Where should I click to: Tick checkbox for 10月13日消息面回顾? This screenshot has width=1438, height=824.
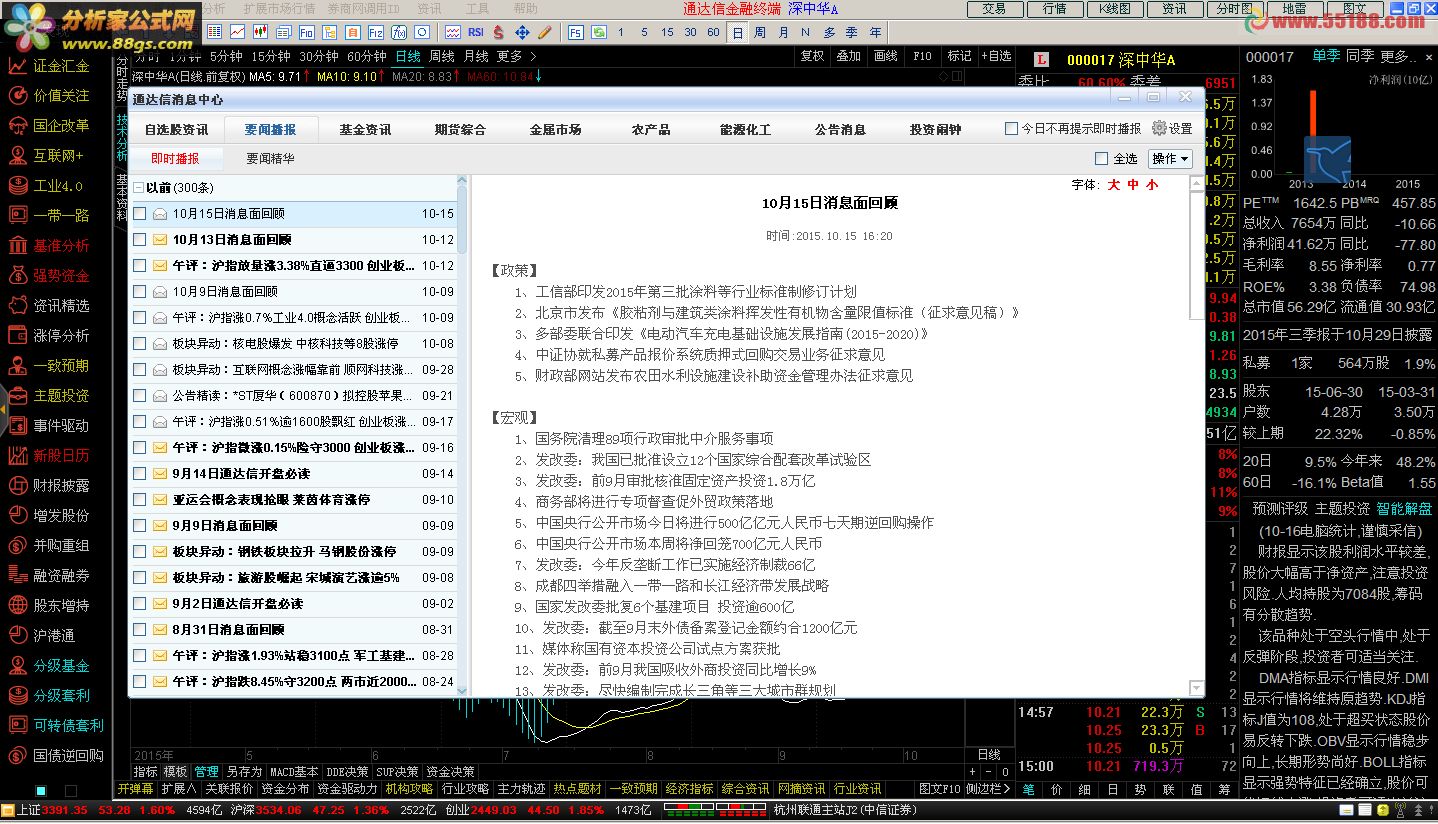(139, 240)
